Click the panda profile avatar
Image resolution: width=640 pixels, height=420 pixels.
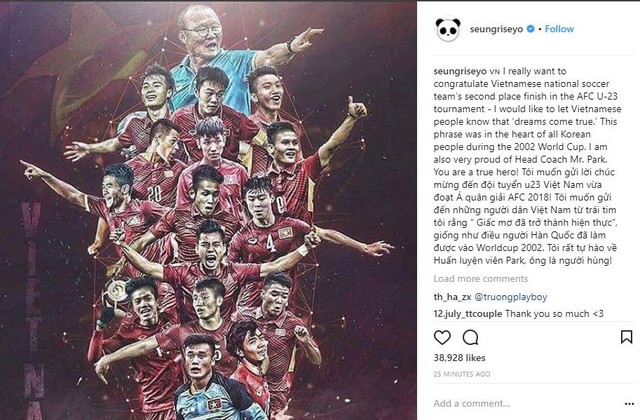[x=448, y=29]
